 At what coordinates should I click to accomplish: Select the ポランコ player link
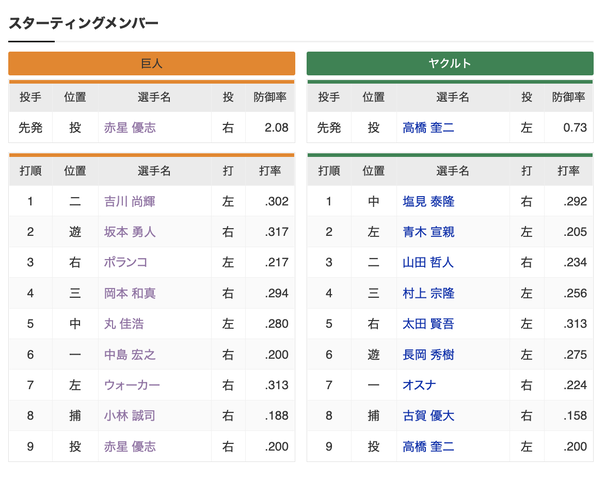[126, 262]
